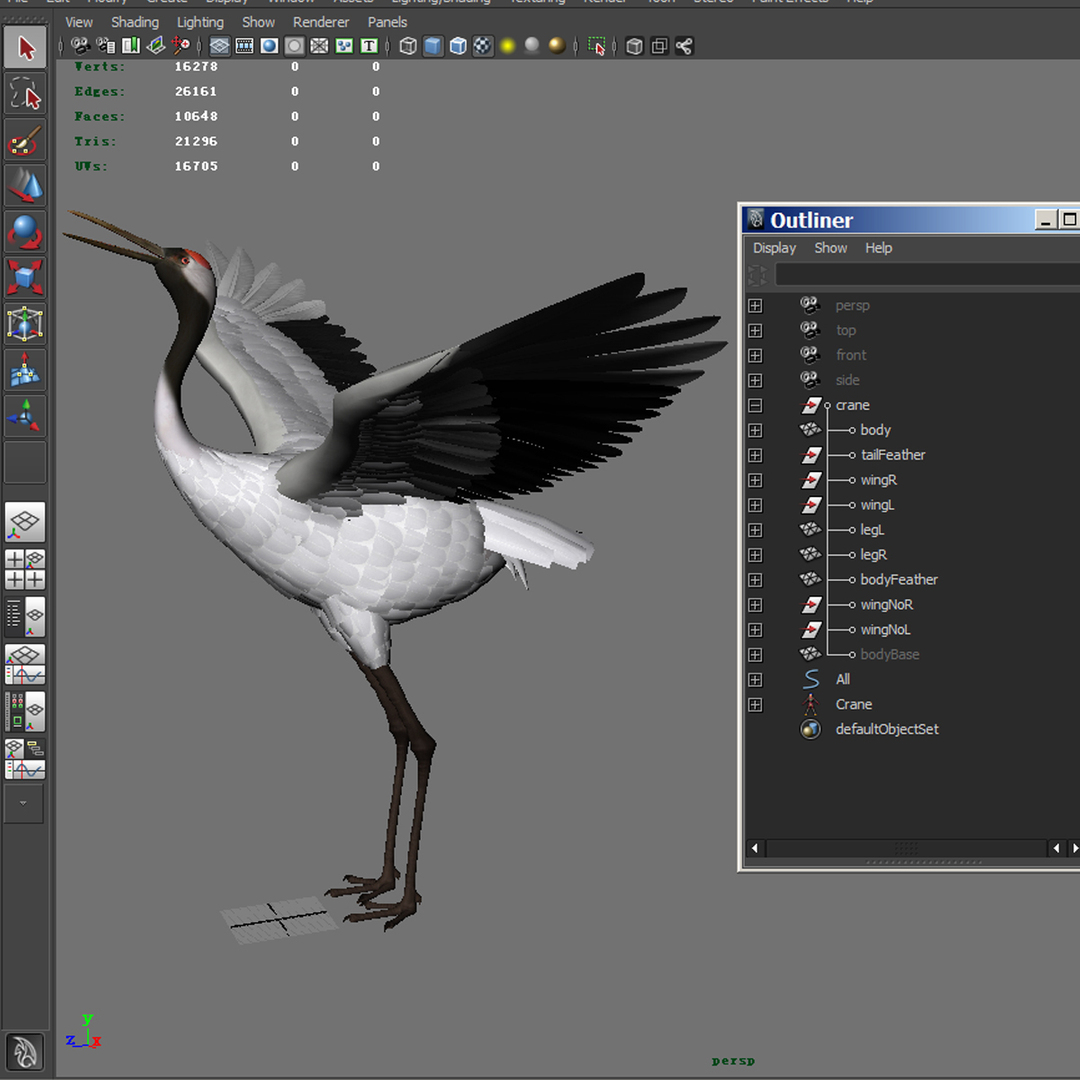Switch to single perspective view layout
1080x1080 pixels.
coord(25,522)
